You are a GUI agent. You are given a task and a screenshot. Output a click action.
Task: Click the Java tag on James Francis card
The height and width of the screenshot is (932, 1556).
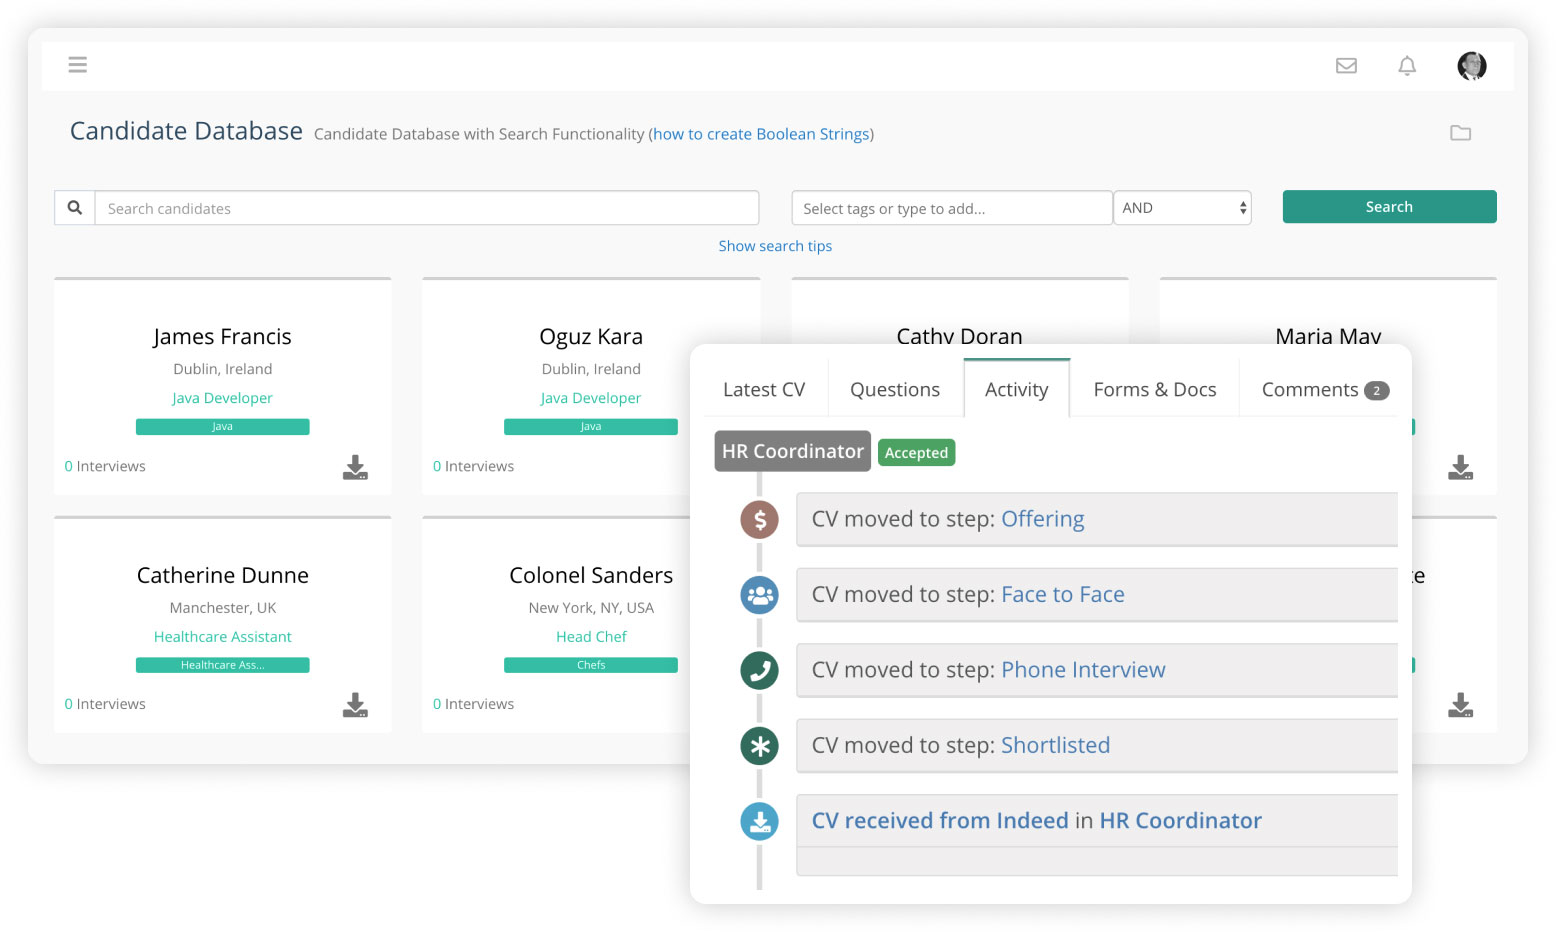pos(223,427)
